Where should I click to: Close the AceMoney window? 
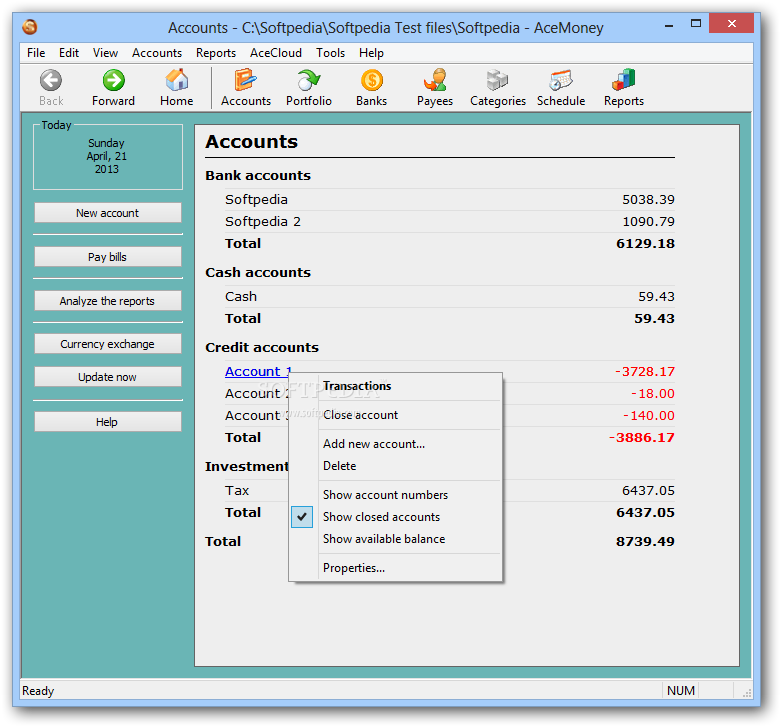731,23
